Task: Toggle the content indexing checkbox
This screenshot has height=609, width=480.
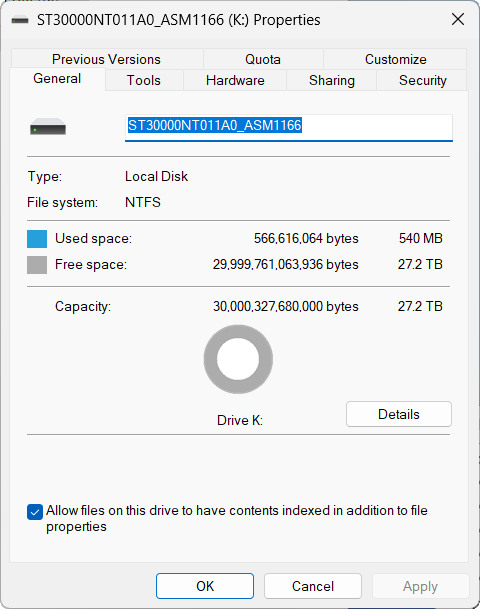Action: 35,512
